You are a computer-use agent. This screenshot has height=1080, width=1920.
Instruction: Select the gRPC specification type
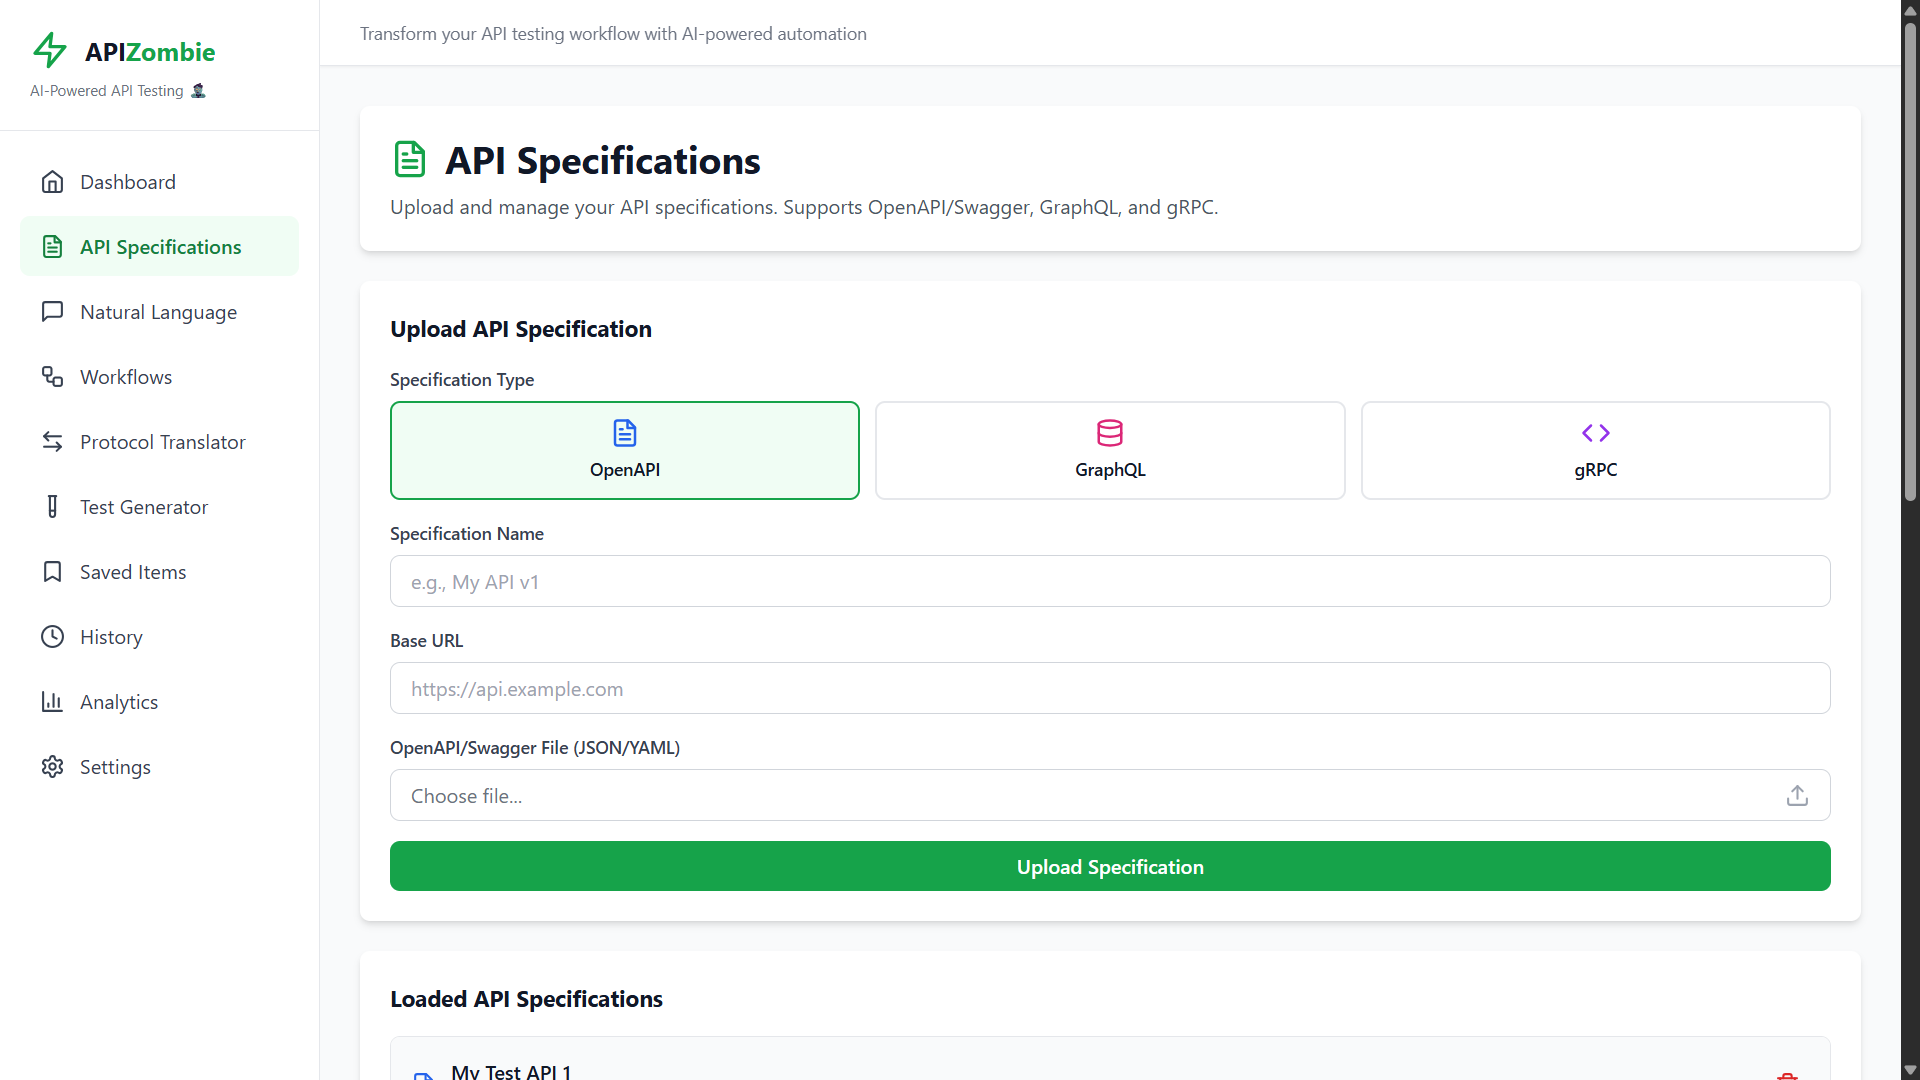click(1595, 450)
